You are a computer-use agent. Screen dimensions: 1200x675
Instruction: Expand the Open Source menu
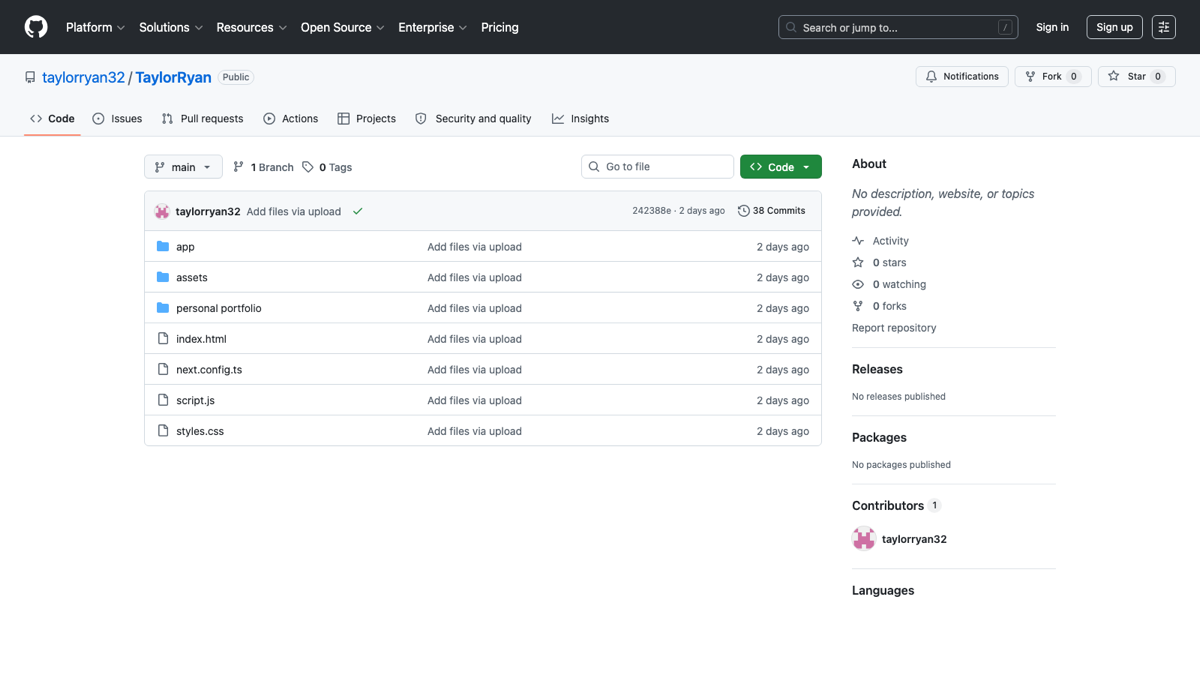click(342, 27)
